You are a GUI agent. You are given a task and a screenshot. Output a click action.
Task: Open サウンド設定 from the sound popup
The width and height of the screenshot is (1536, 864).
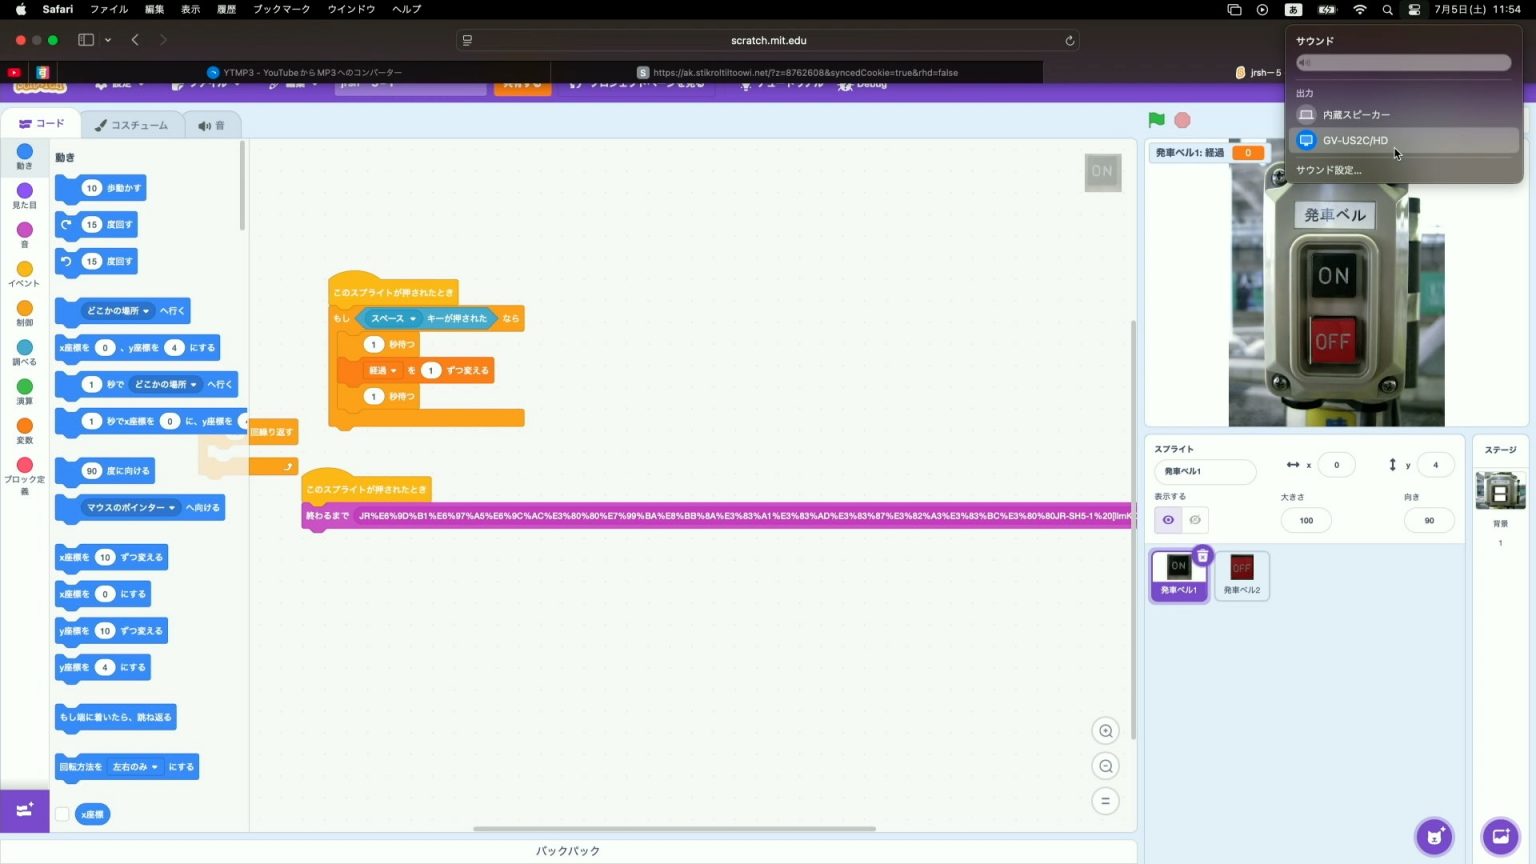[1327, 169]
